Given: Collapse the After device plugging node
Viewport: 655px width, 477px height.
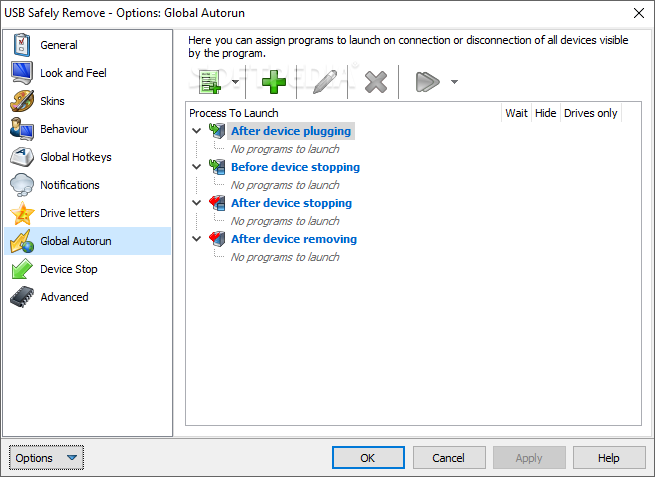Looking at the screenshot, I should point(196,131).
